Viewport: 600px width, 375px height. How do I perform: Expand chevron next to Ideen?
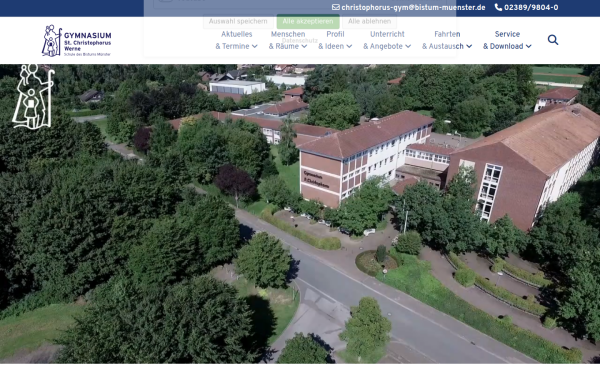(x=349, y=46)
